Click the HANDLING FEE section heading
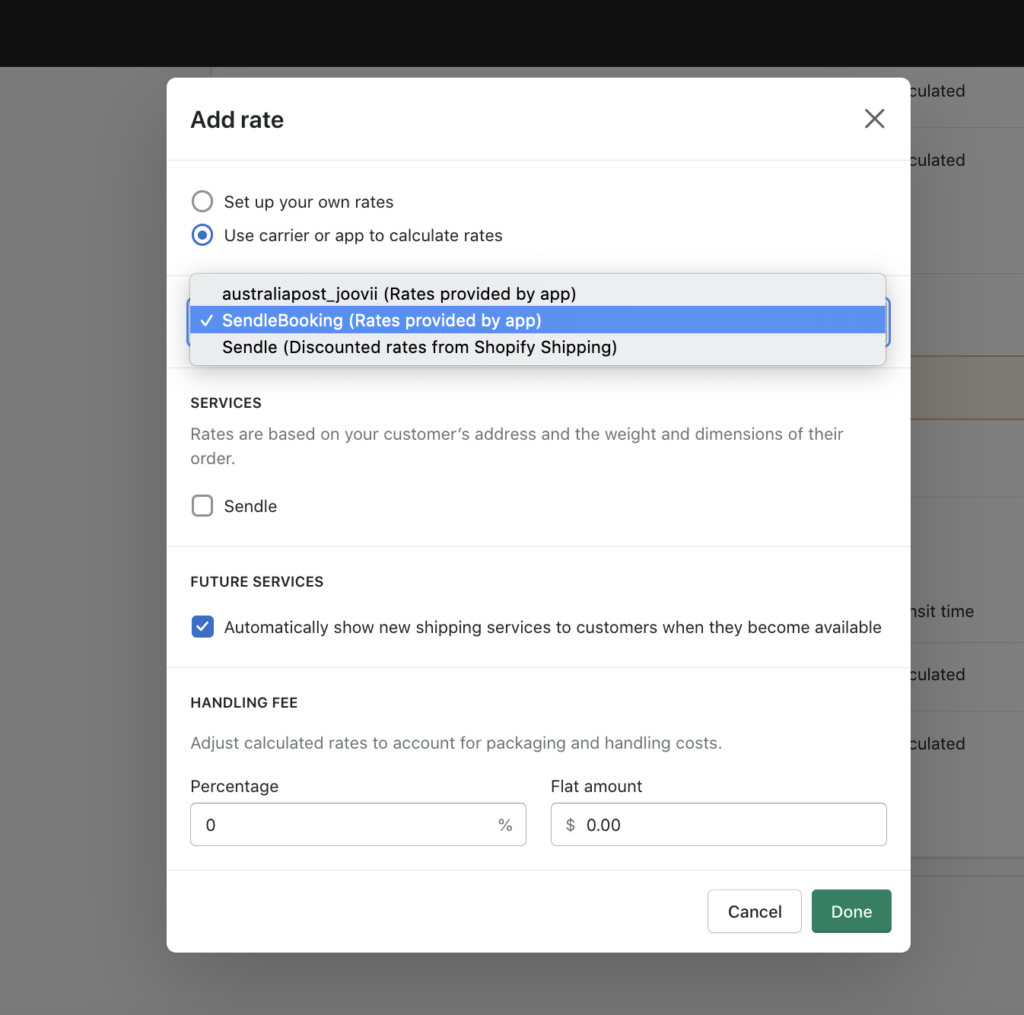 (244, 703)
